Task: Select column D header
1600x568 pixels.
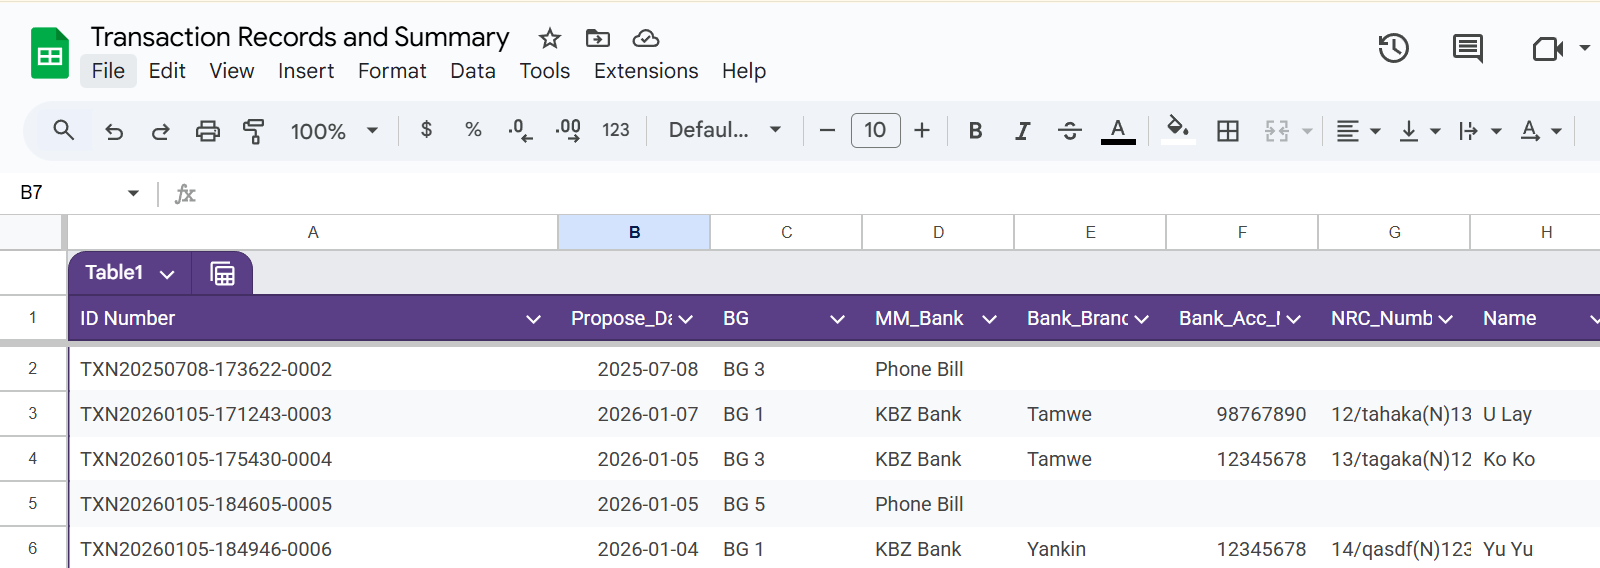Action: 938,232
